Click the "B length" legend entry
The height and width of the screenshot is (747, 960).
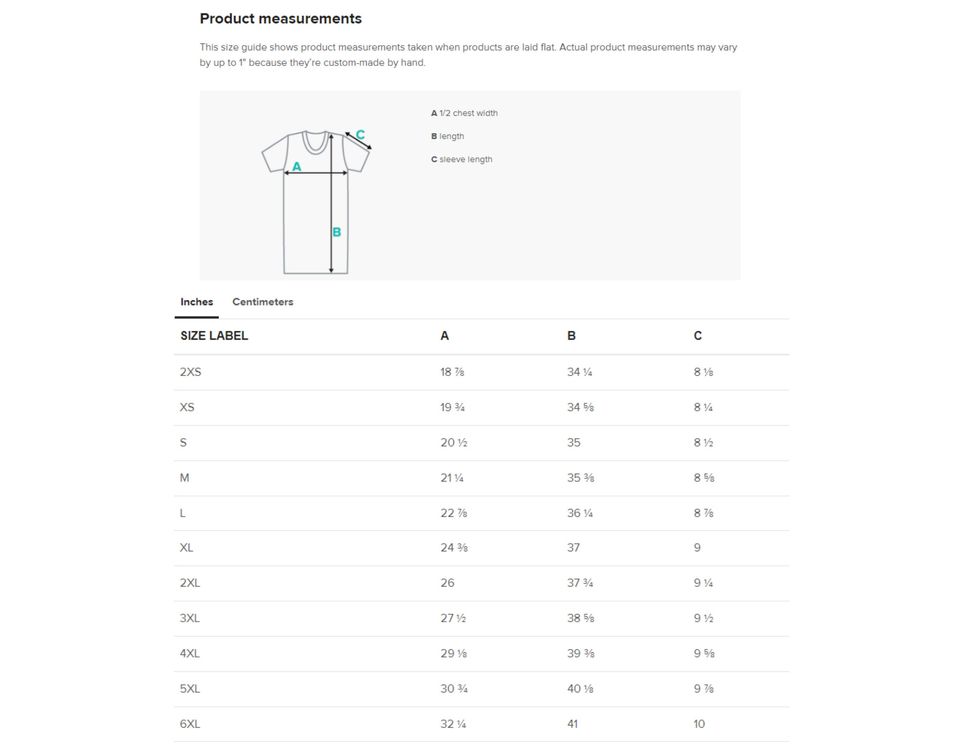[448, 136]
